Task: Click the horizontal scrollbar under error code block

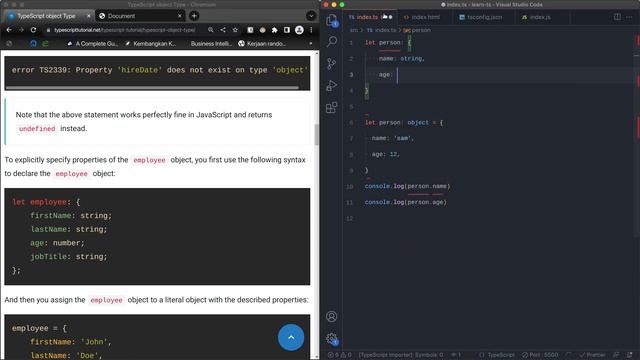Action: click(x=152, y=87)
